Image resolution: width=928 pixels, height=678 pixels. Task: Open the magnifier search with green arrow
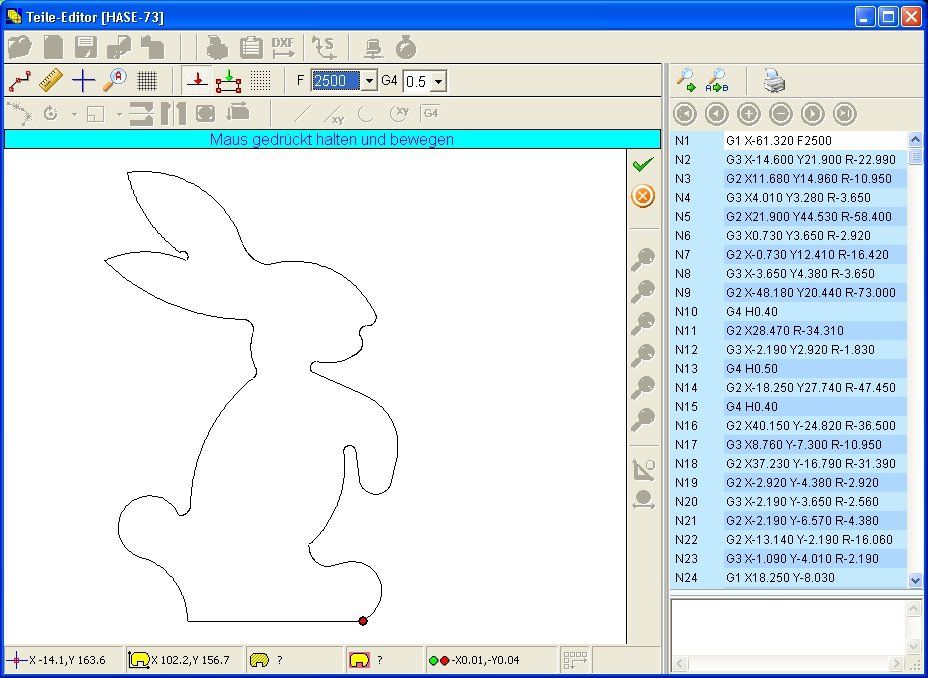687,80
